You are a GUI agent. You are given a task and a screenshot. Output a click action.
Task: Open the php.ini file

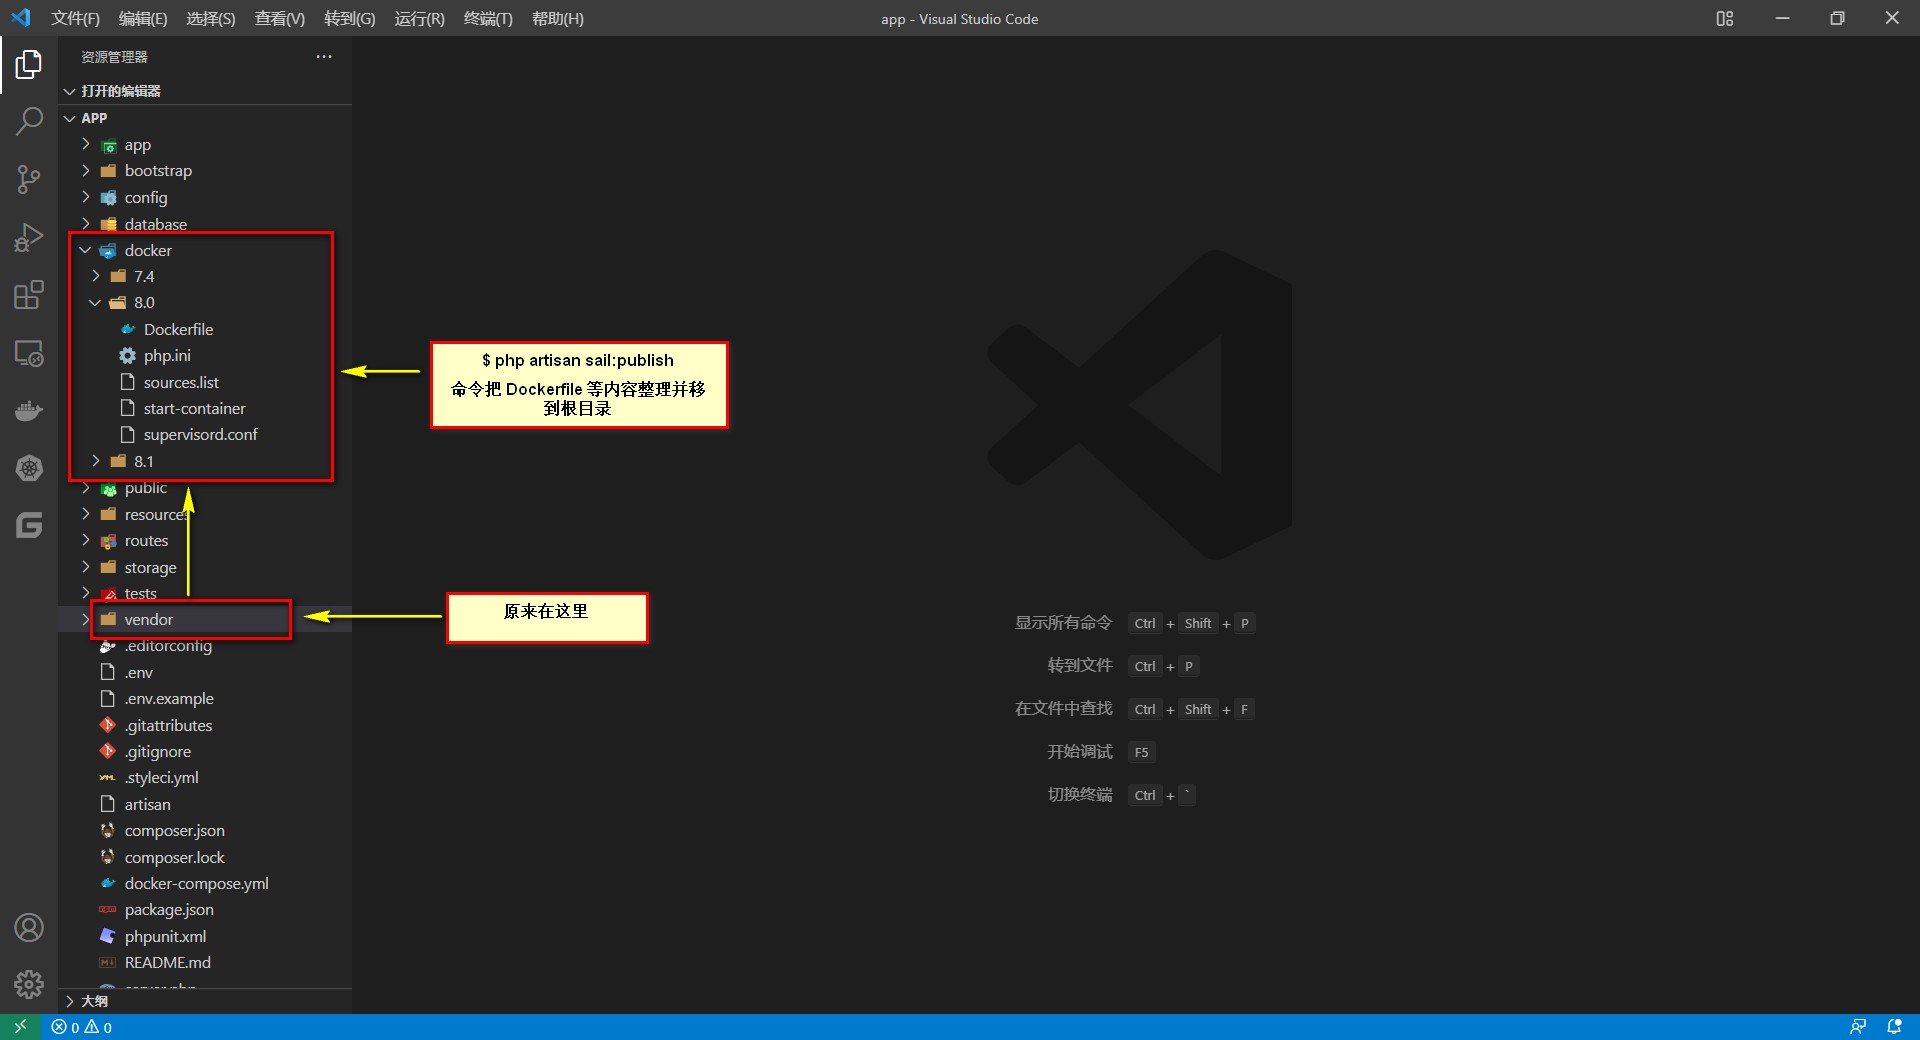pyautogui.click(x=205, y=355)
